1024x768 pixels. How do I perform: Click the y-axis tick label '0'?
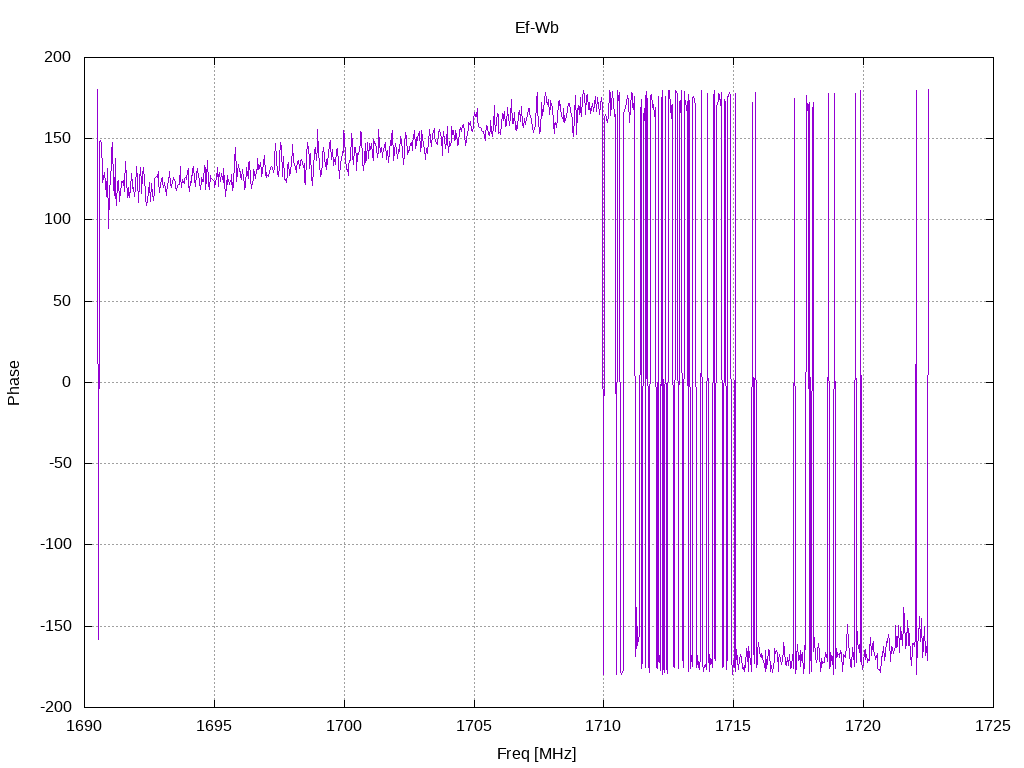click(x=67, y=383)
